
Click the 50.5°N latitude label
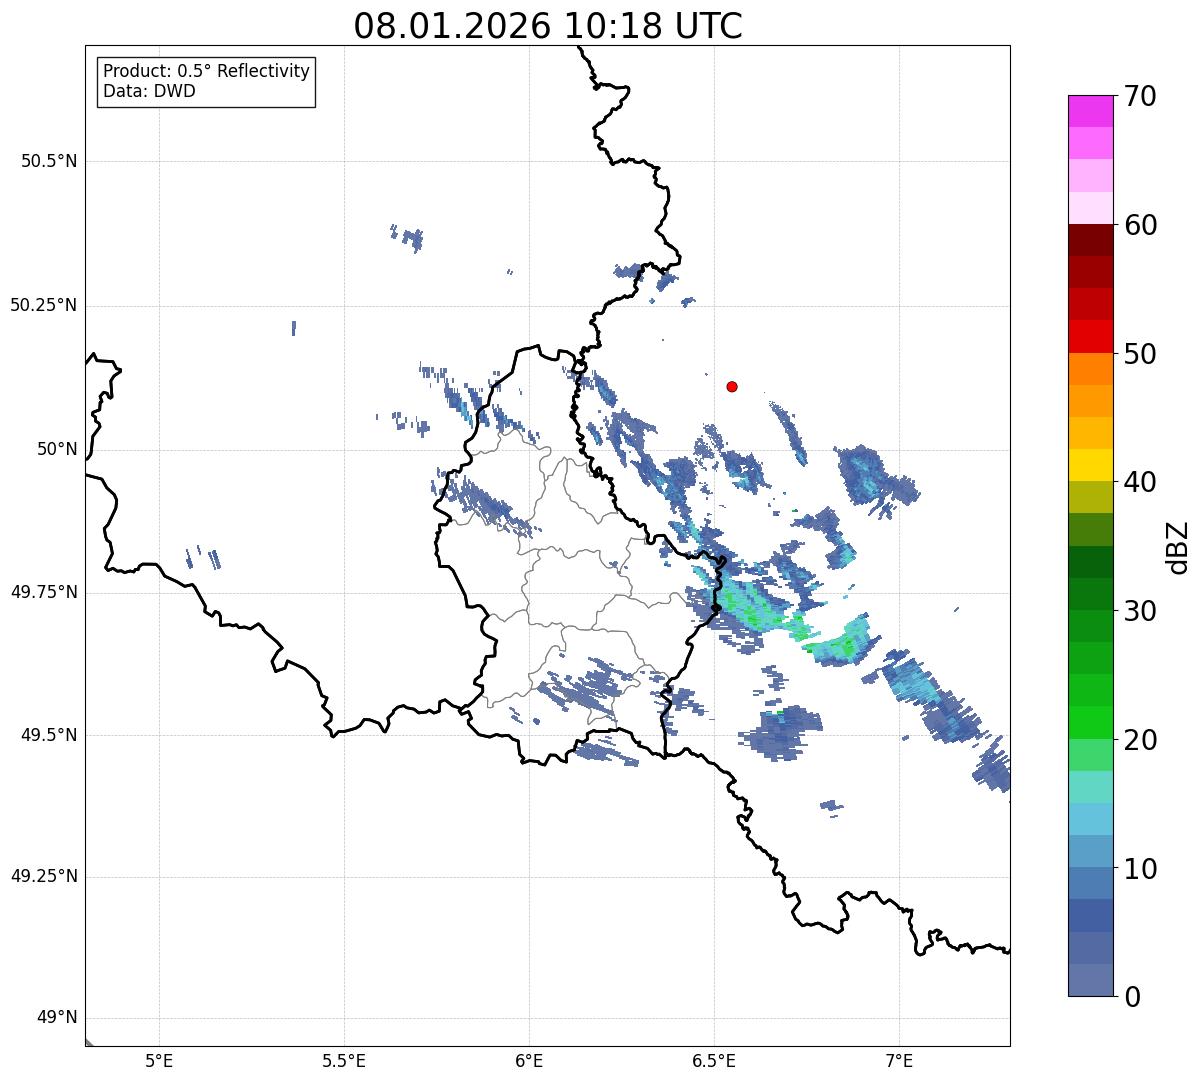pyautogui.click(x=49, y=162)
